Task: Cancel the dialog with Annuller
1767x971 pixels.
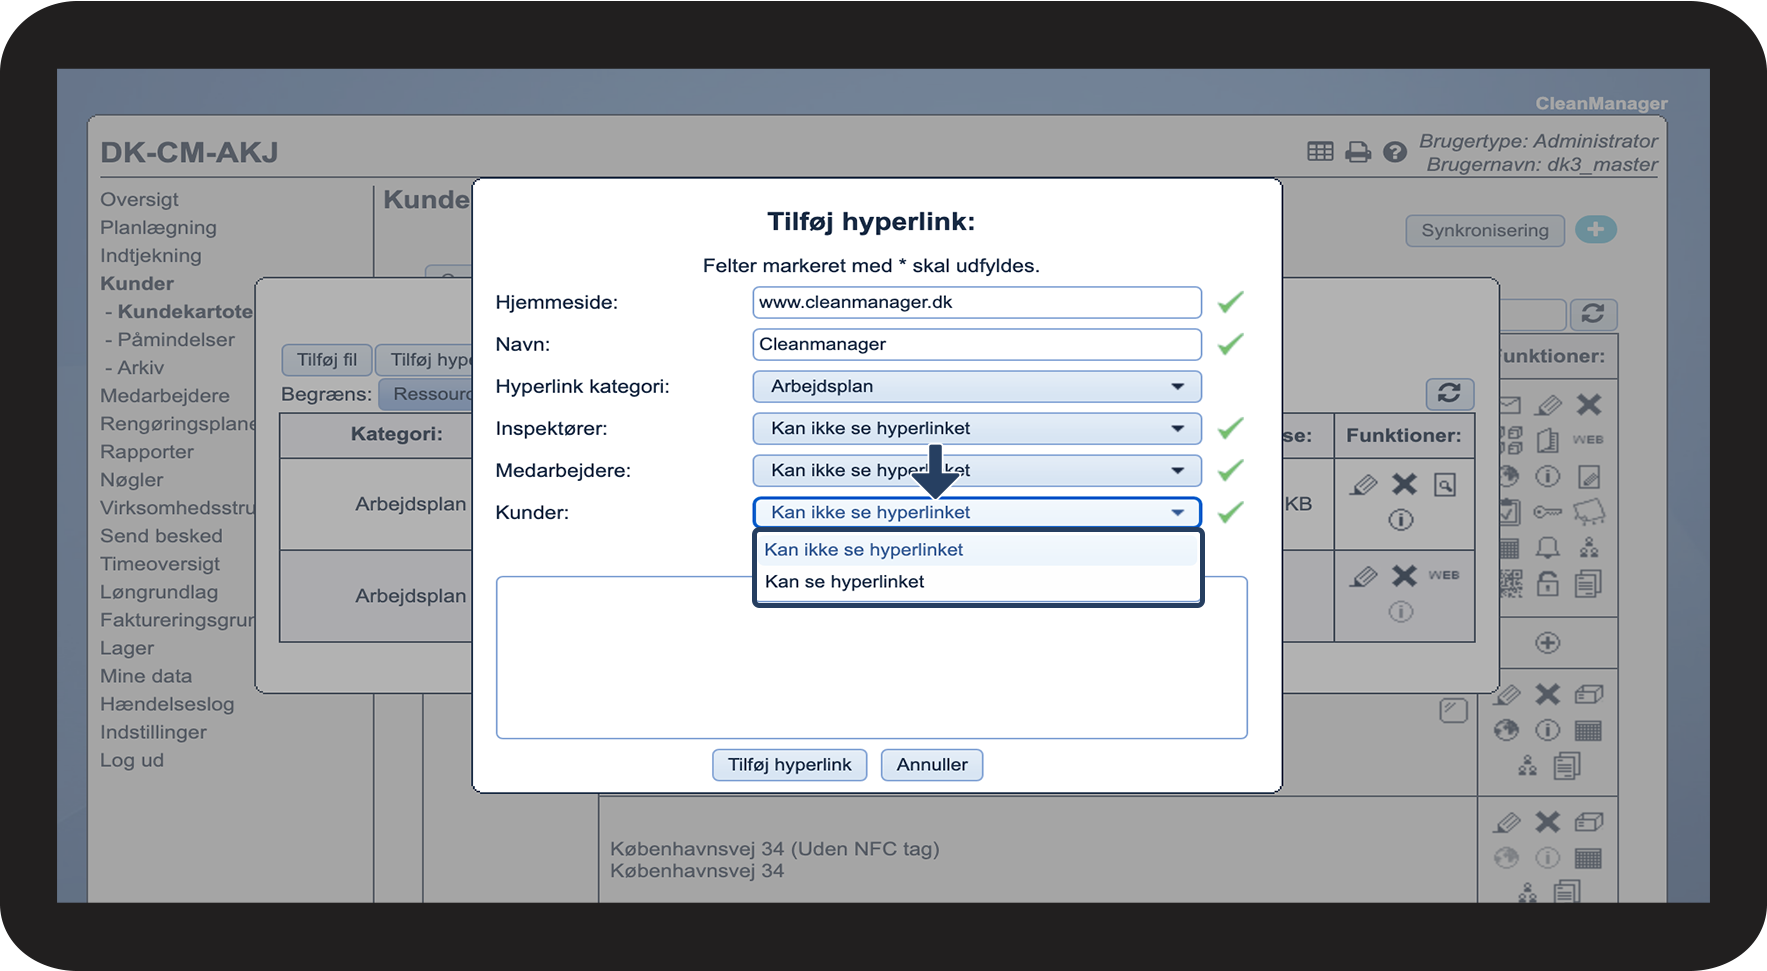Action: click(x=932, y=764)
